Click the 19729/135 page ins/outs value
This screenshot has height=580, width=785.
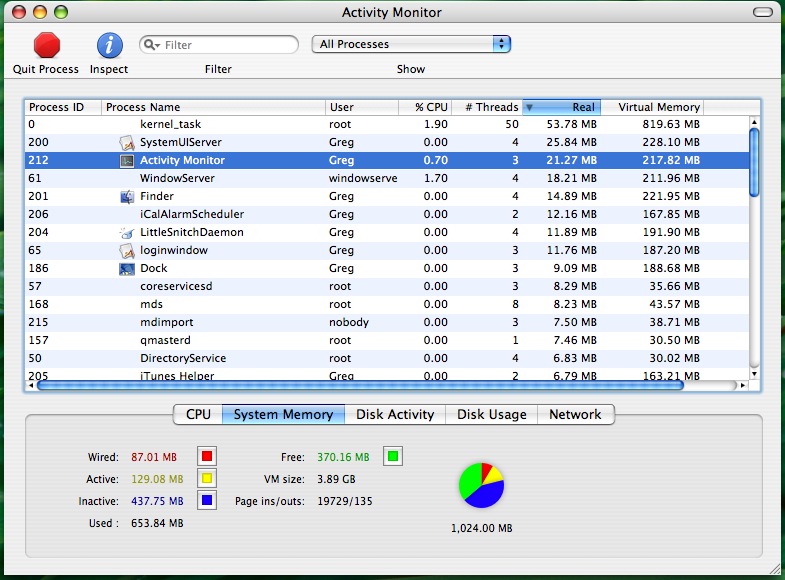tap(345, 501)
